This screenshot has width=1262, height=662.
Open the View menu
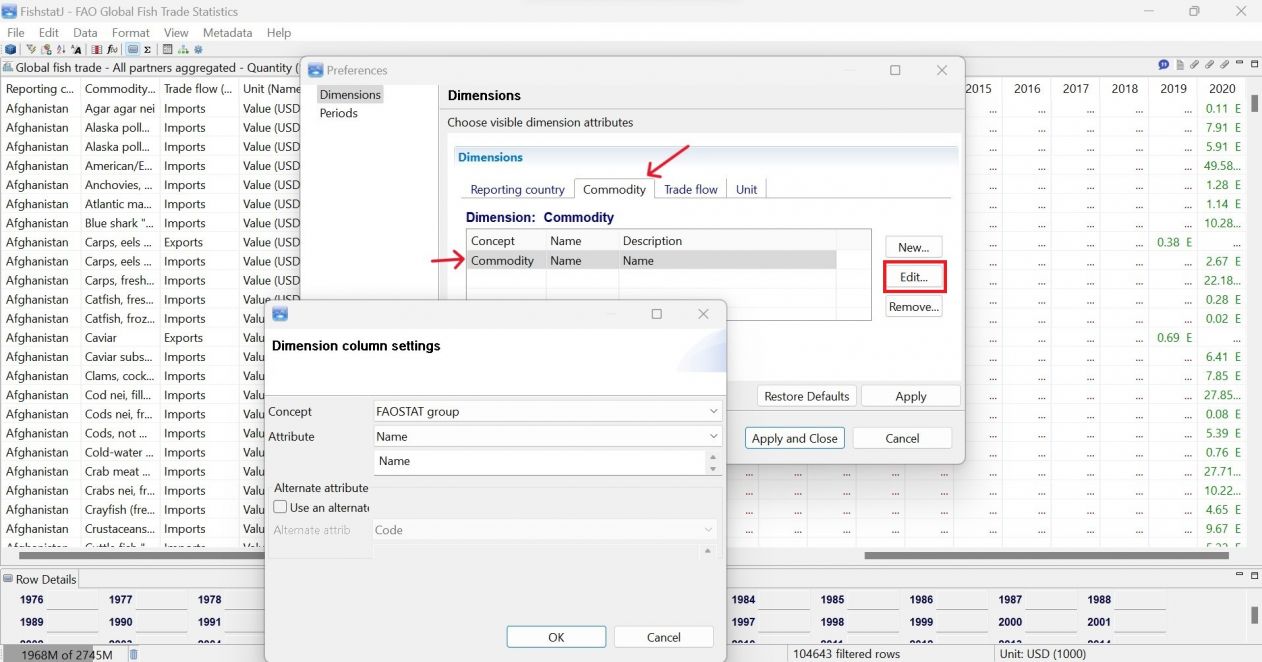tap(176, 32)
